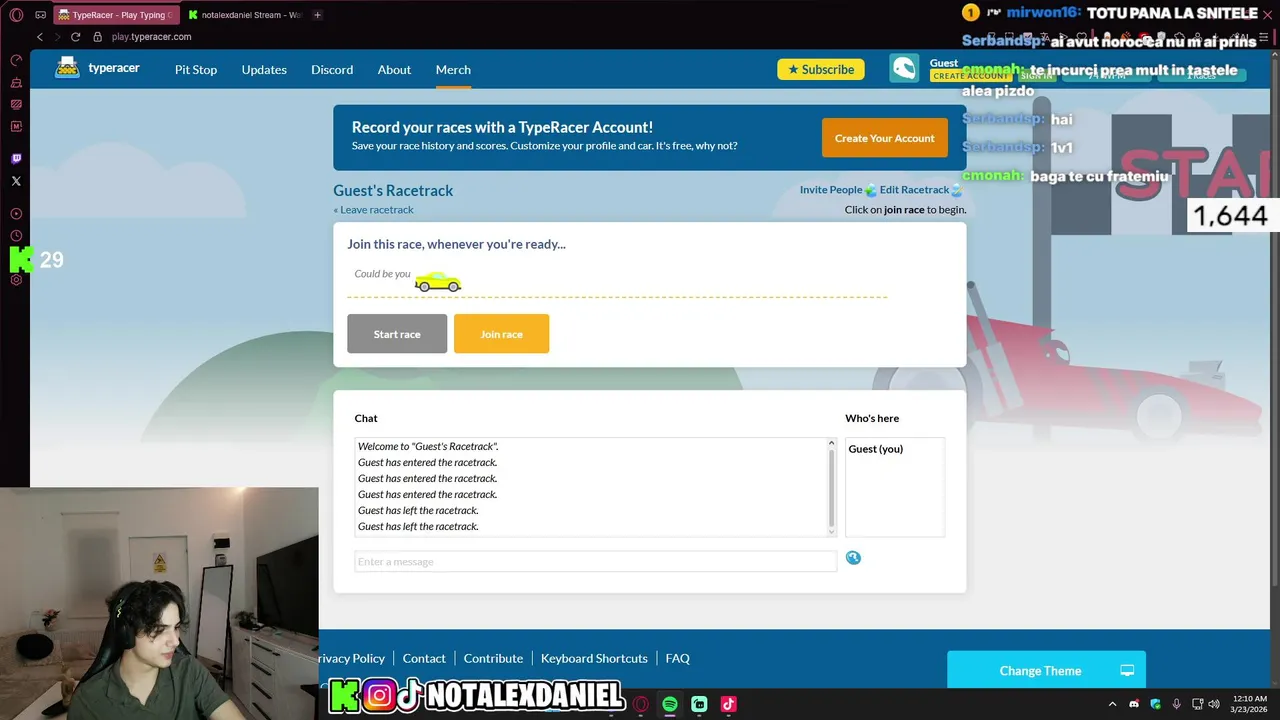Open the striped GX Mods sidebar icon
The width and height of the screenshot is (1280, 720).
[x=16, y=104]
